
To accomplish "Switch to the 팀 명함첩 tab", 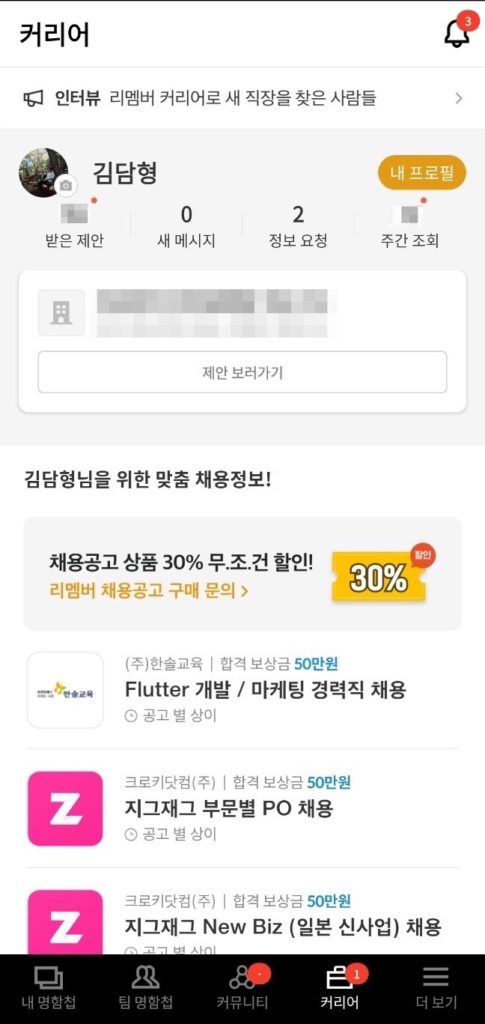I will (x=146, y=989).
